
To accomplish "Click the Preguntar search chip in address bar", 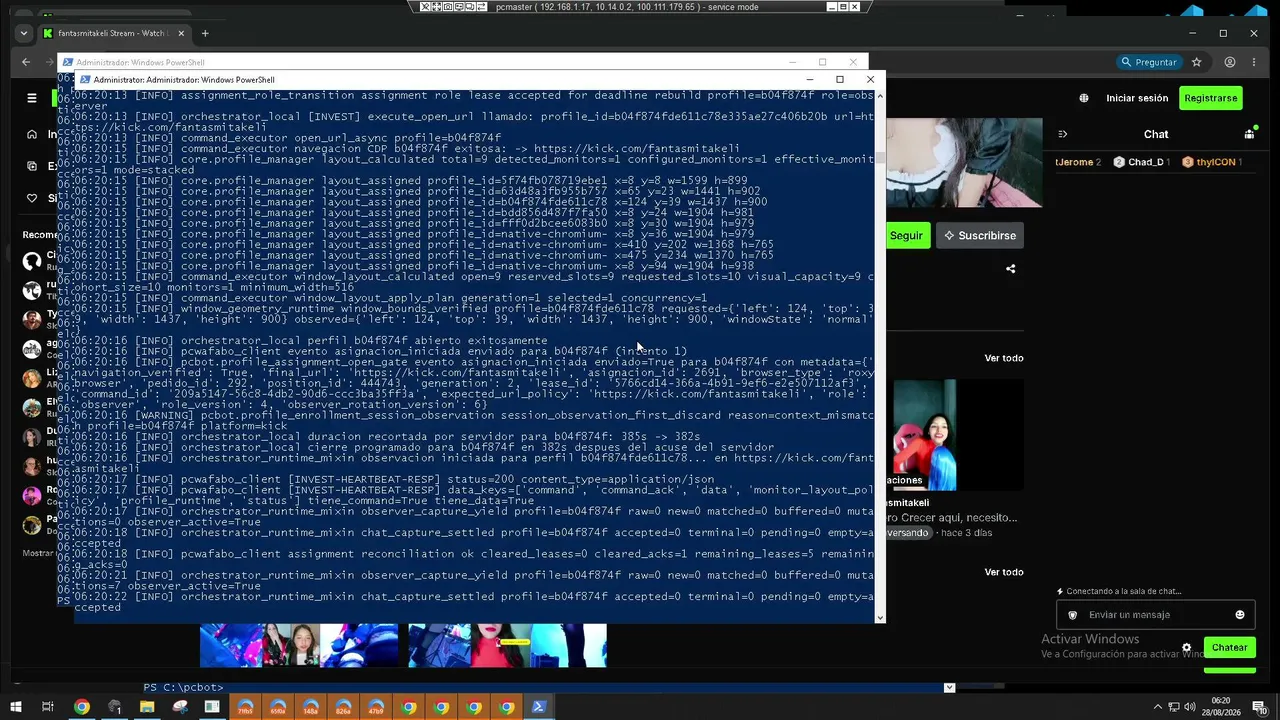I will (1148, 62).
